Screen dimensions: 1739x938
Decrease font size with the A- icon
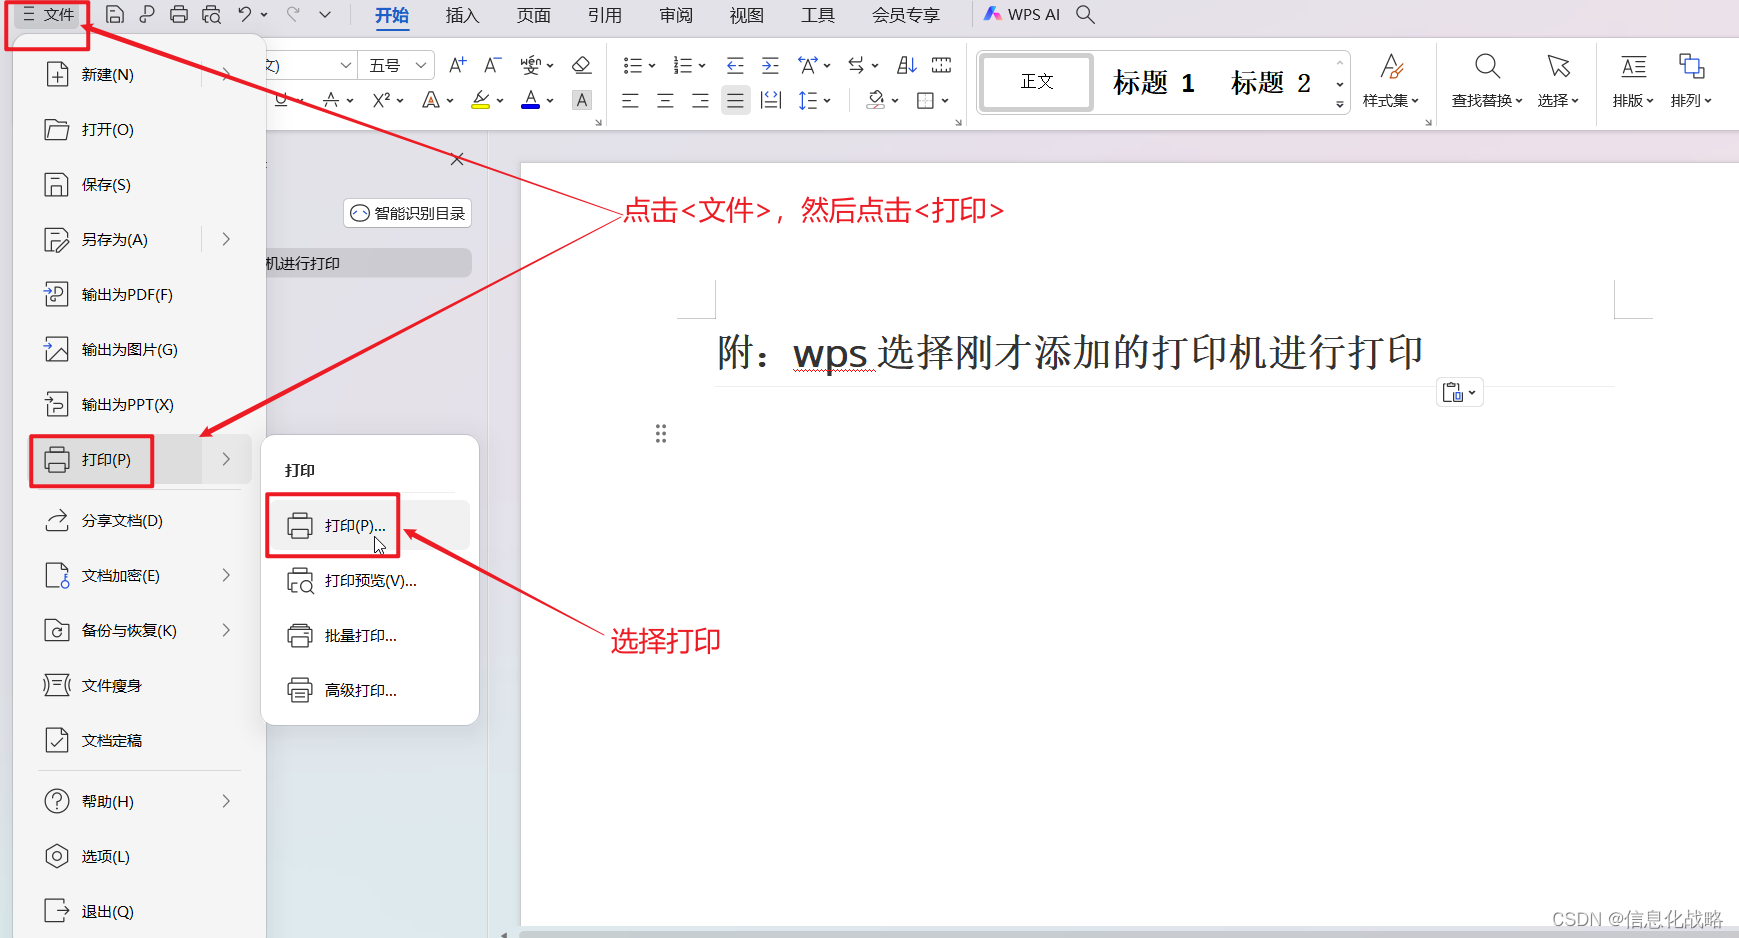coord(492,65)
